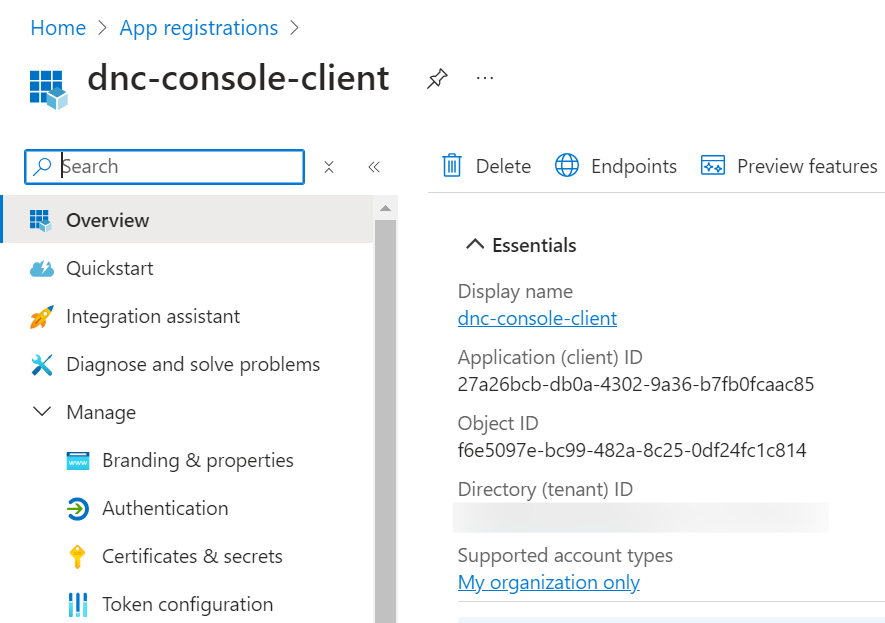Image resolution: width=885 pixels, height=623 pixels.
Task: Select Overview in the side menu
Action: (x=187, y=220)
